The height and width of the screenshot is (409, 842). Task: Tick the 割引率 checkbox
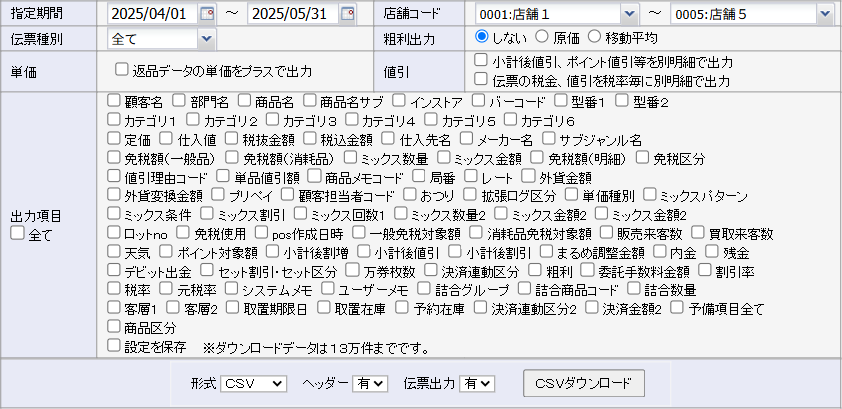click(704, 270)
